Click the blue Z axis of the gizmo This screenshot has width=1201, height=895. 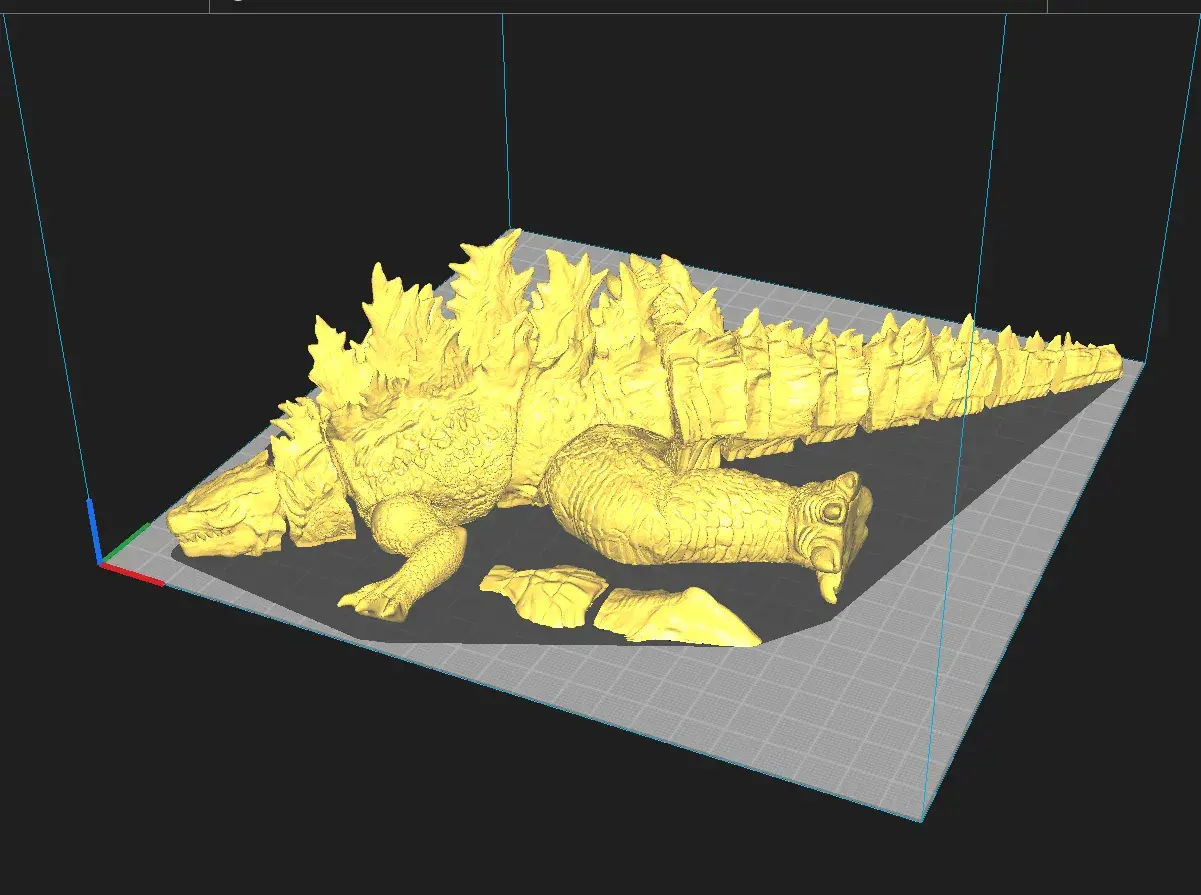[93, 530]
